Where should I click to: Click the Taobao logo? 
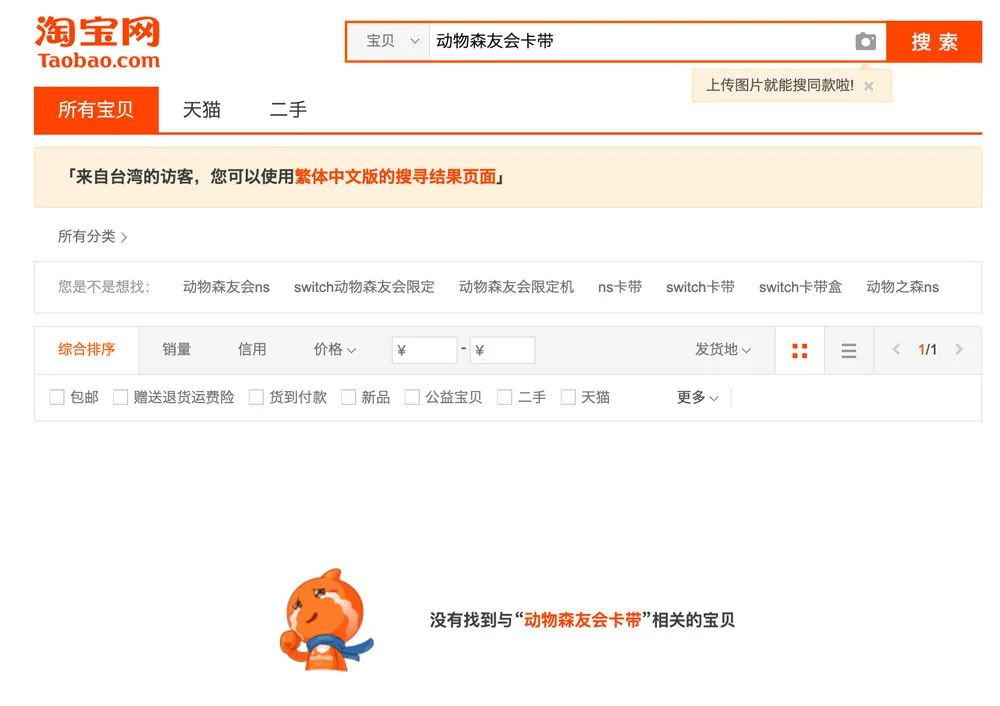[x=98, y=42]
